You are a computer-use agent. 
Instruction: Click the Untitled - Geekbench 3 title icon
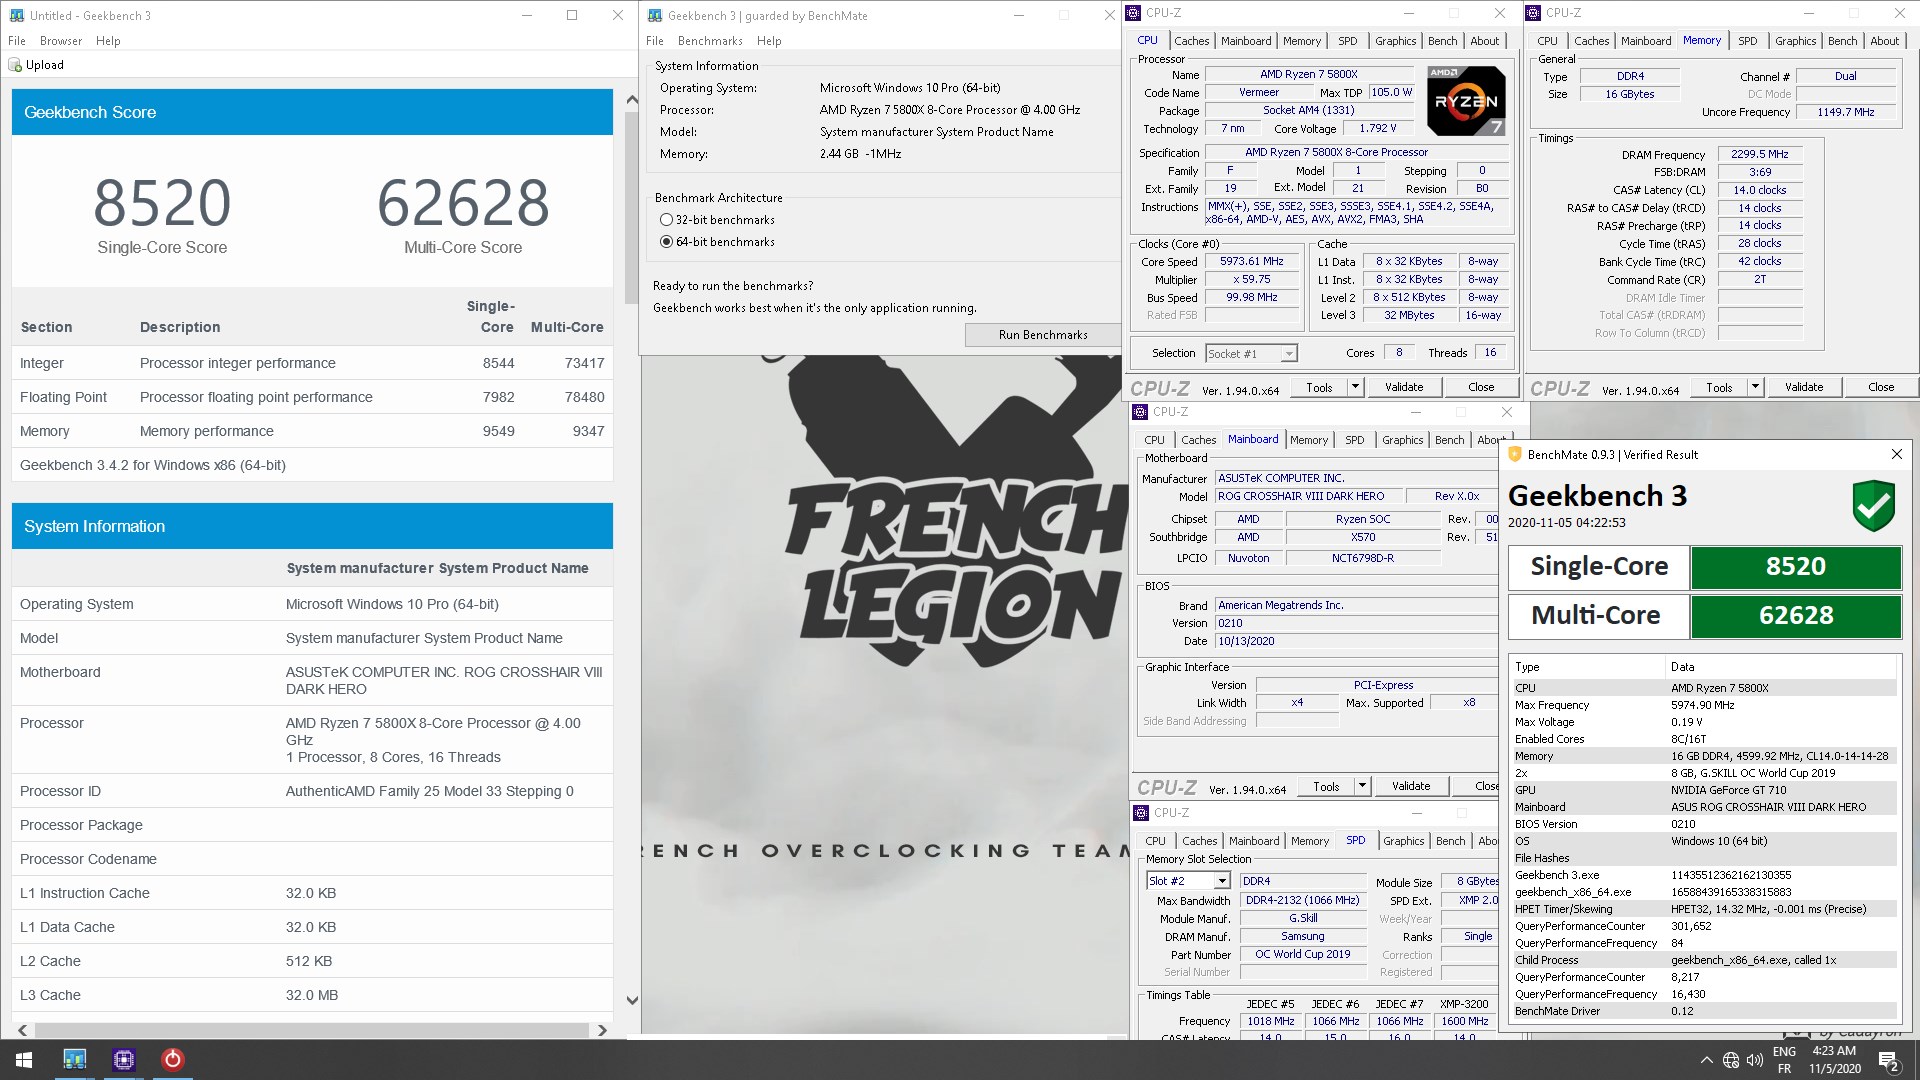(17, 15)
